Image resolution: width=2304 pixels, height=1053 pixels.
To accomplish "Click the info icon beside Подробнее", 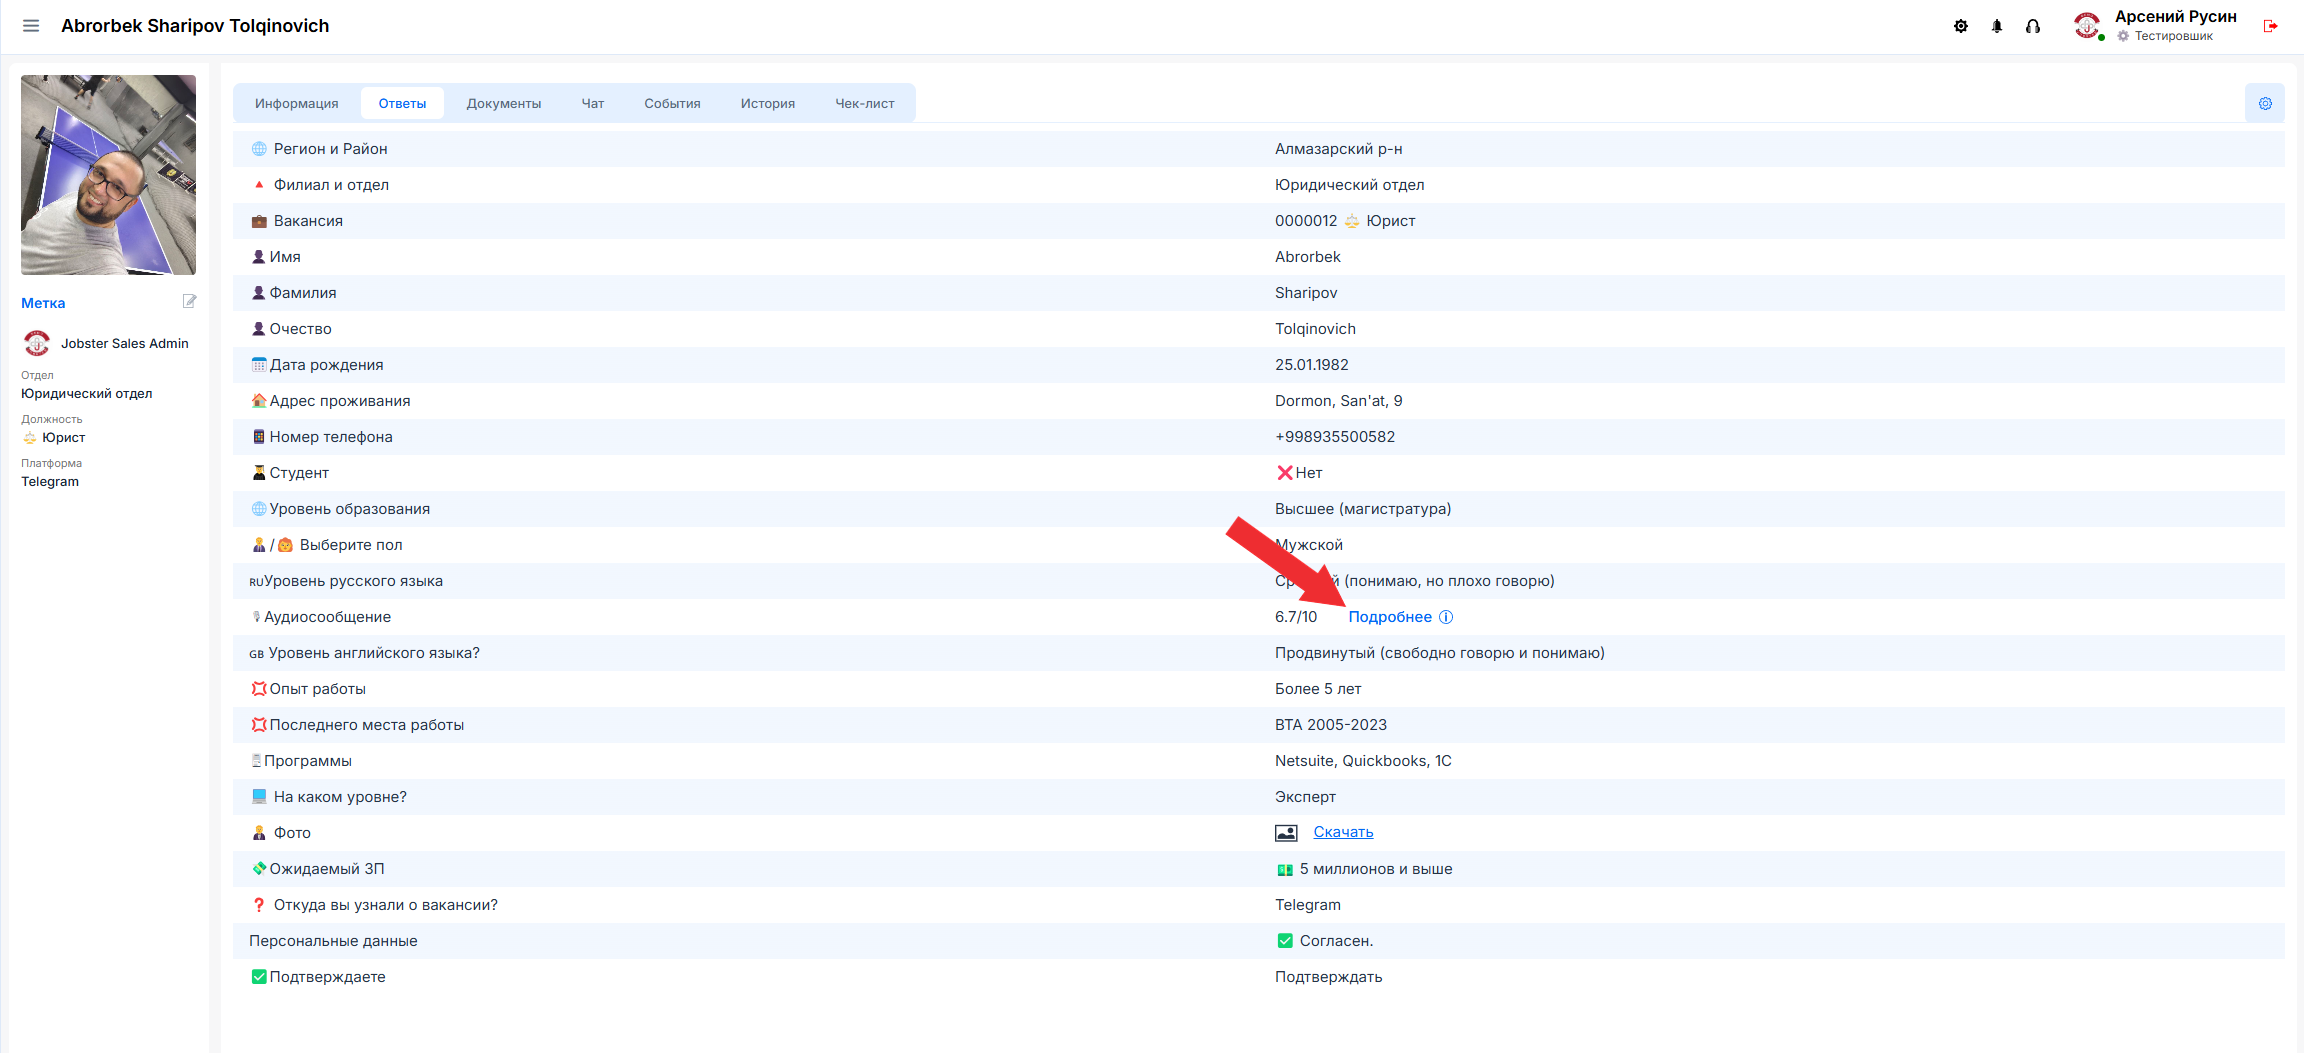I will [1446, 617].
